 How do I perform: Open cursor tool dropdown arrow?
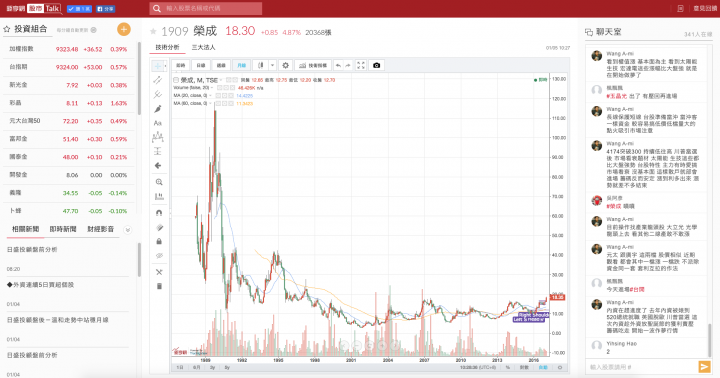pyautogui.click(x=165, y=66)
